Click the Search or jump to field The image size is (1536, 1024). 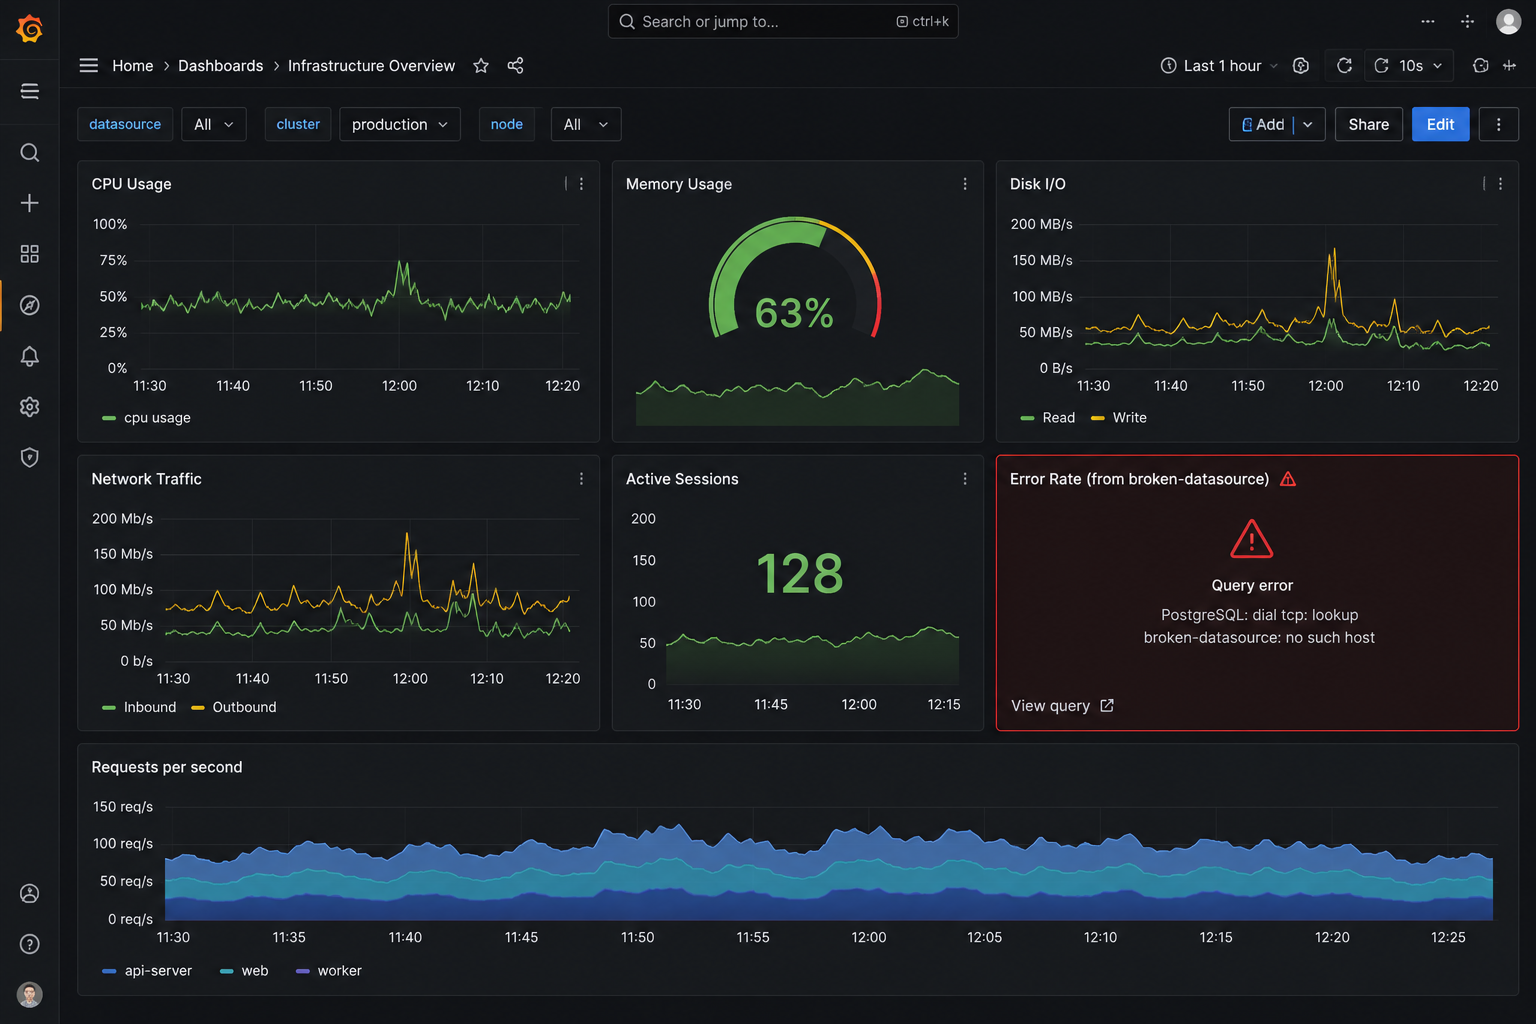coord(783,21)
